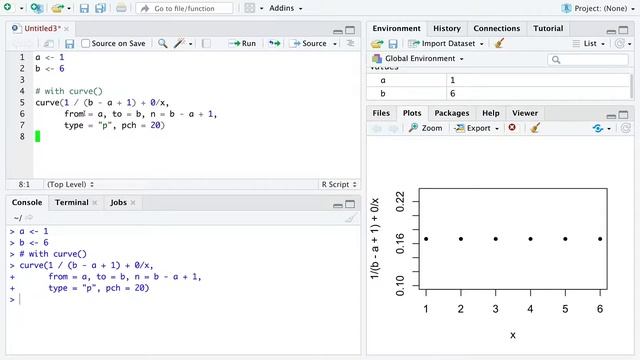Open the Help tab
Viewport: 640px width, 360px height.
pos(491,113)
